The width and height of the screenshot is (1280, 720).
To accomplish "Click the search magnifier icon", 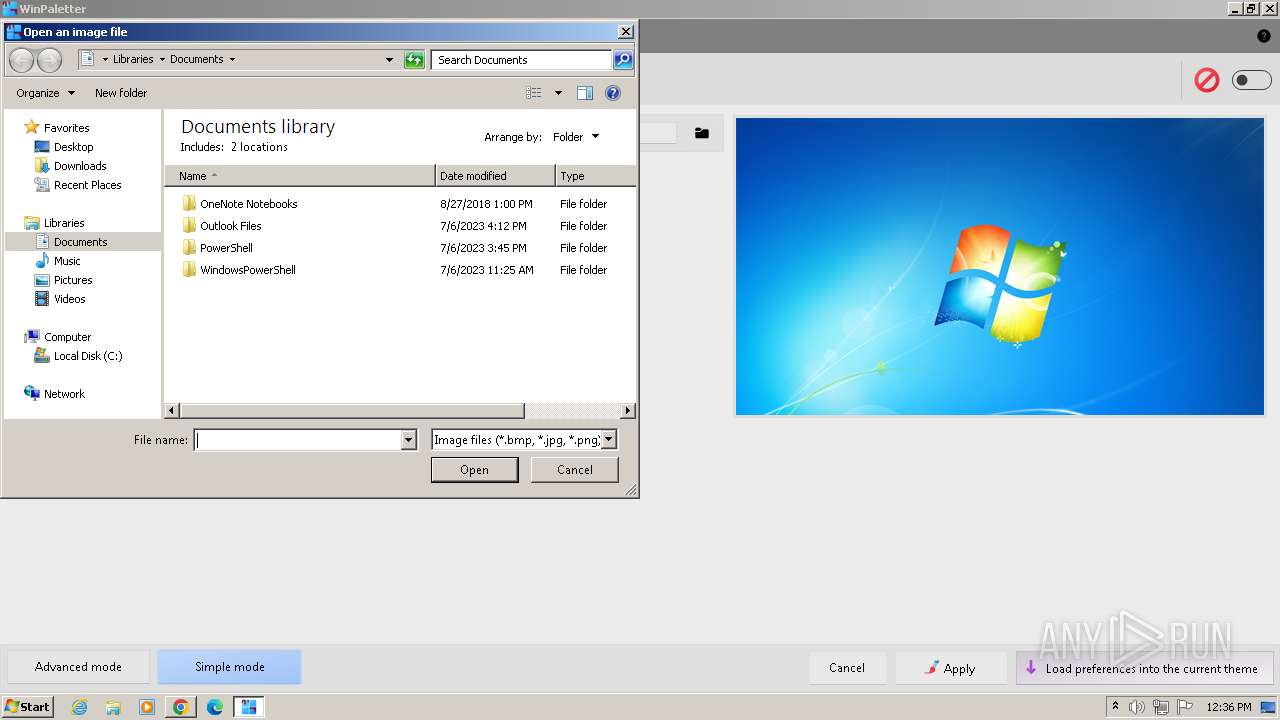I will pos(622,60).
